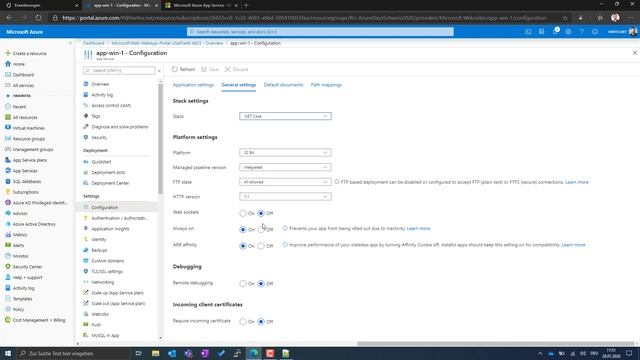Enable Require incoming certificate On
Viewport: 640px width, 360px height.
(243, 322)
